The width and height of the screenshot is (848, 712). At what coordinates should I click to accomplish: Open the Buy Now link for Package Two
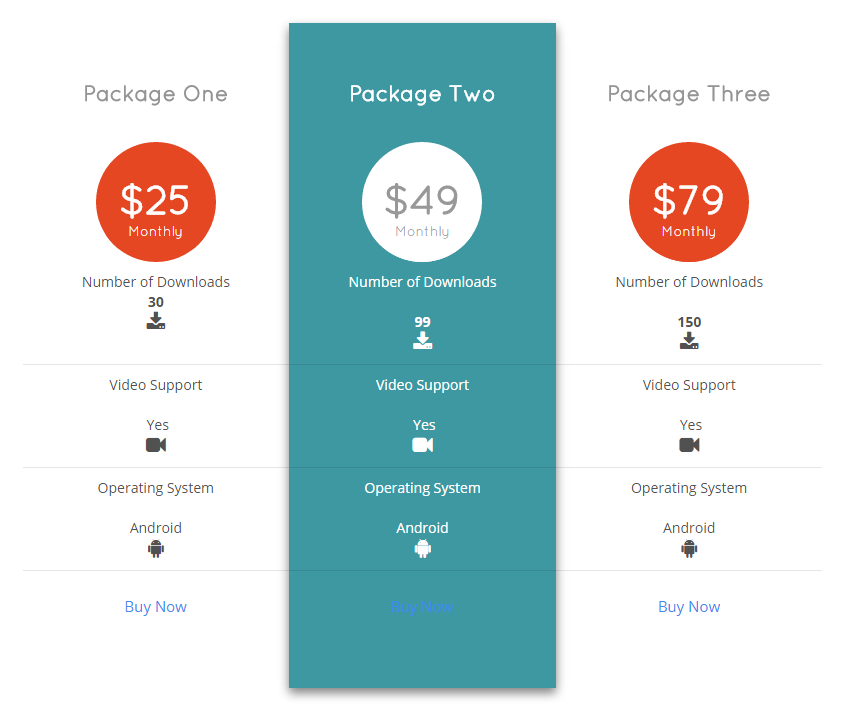tap(422, 607)
